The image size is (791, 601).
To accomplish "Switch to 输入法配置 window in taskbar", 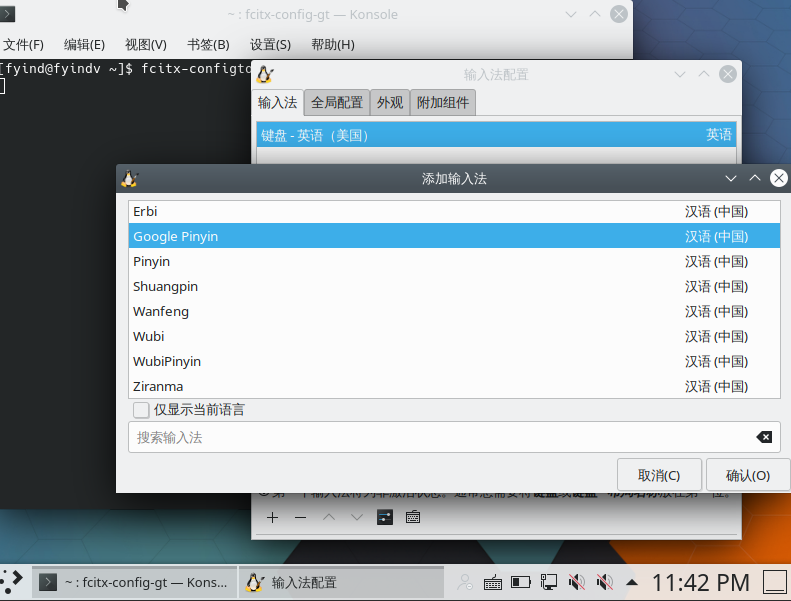I will [341, 582].
